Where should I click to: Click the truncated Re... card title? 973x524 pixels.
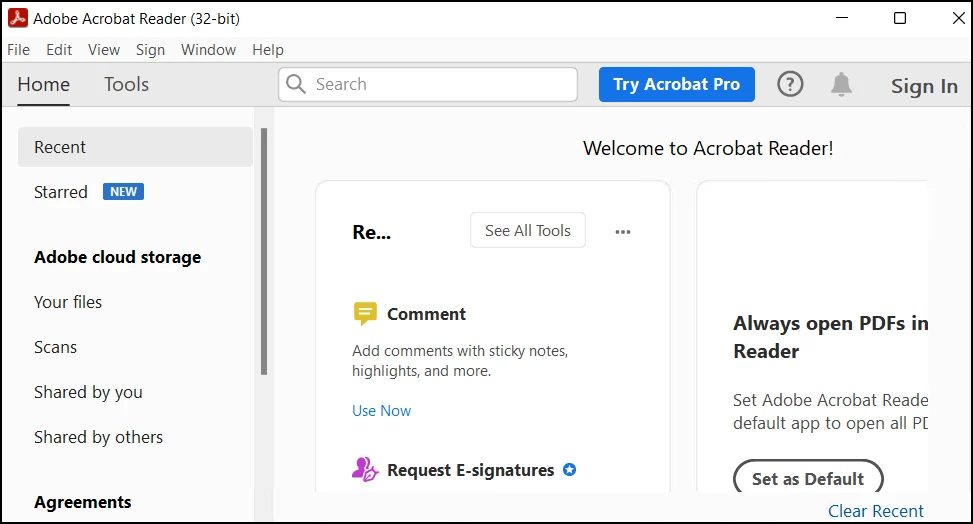point(372,232)
